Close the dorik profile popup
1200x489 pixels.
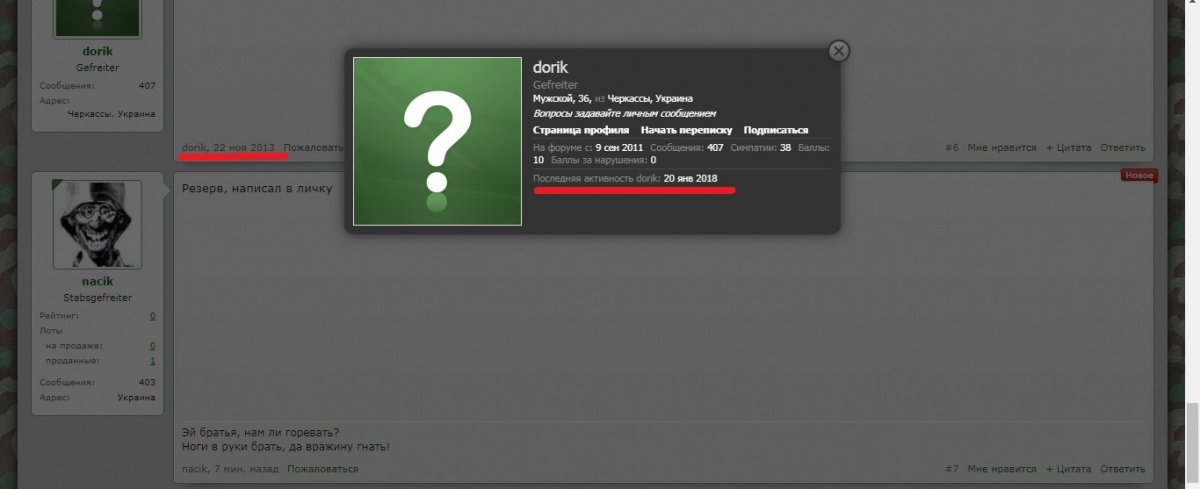click(x=839, y=50)
